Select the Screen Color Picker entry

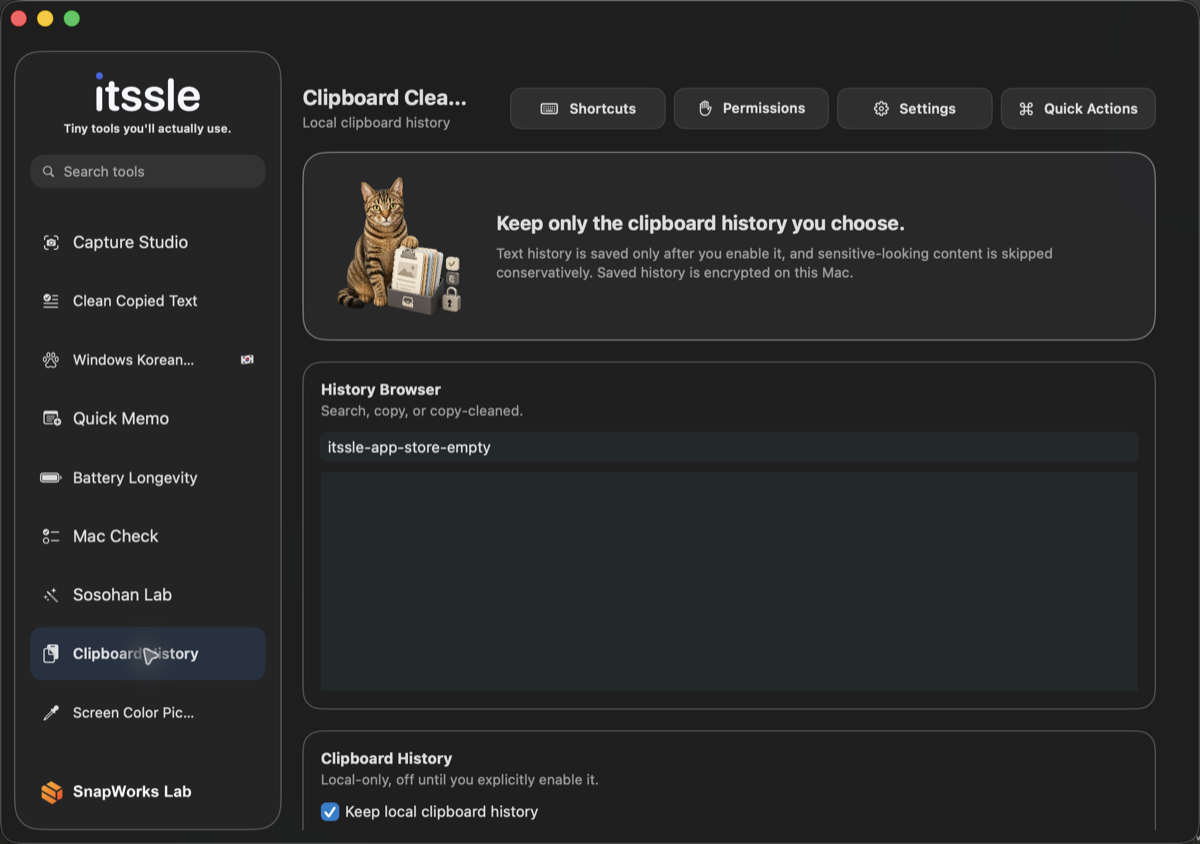point(148,713)
